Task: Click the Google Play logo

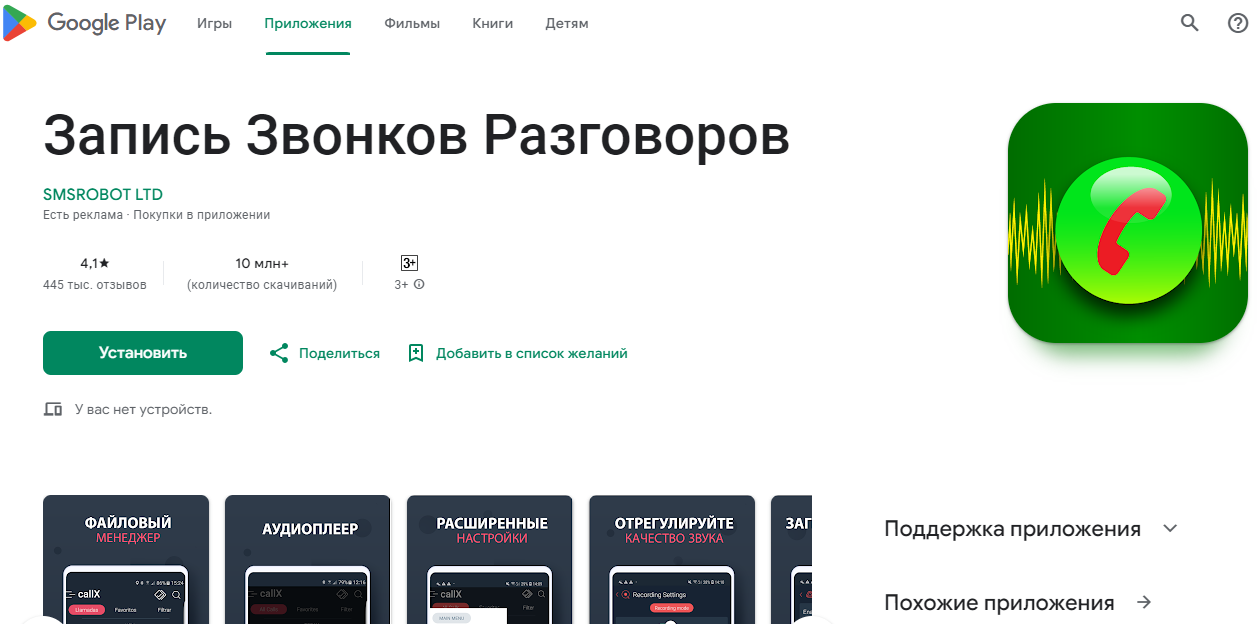Action: point(85,23)
